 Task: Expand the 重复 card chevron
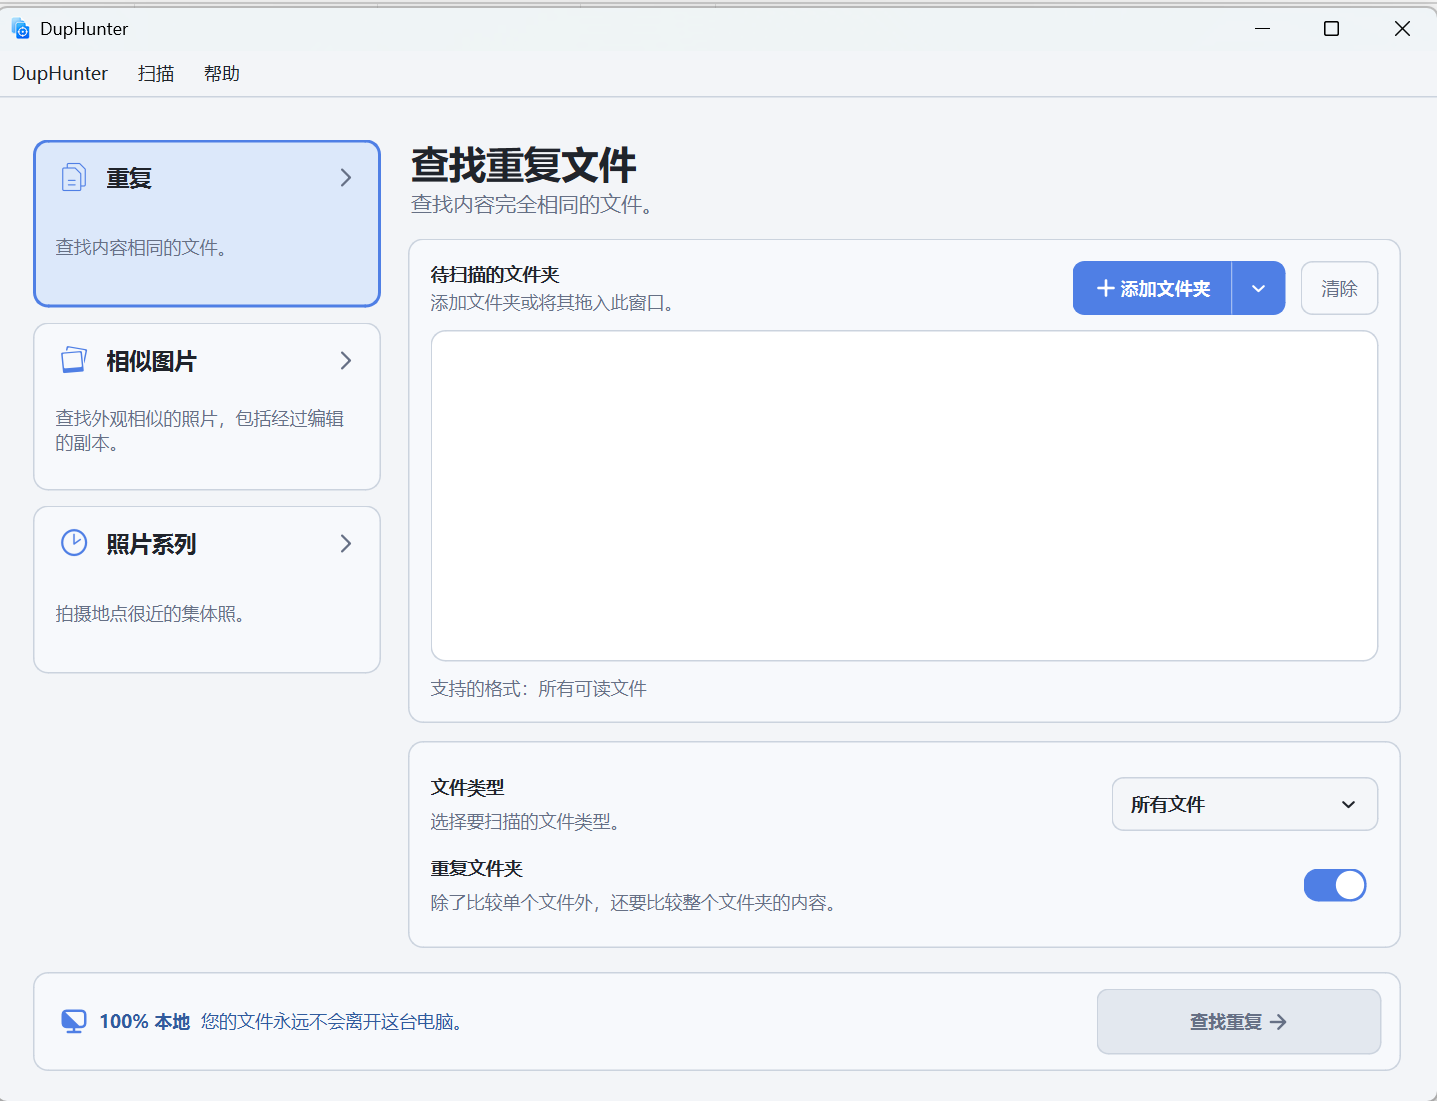click(346, 177)
